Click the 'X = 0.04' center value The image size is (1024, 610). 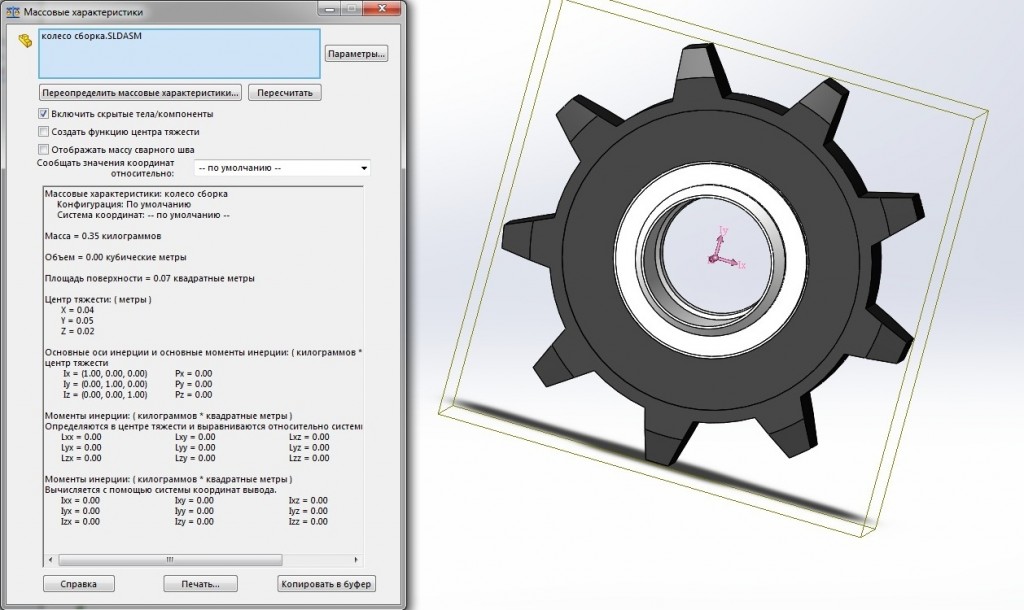click(x=77, y=310)
